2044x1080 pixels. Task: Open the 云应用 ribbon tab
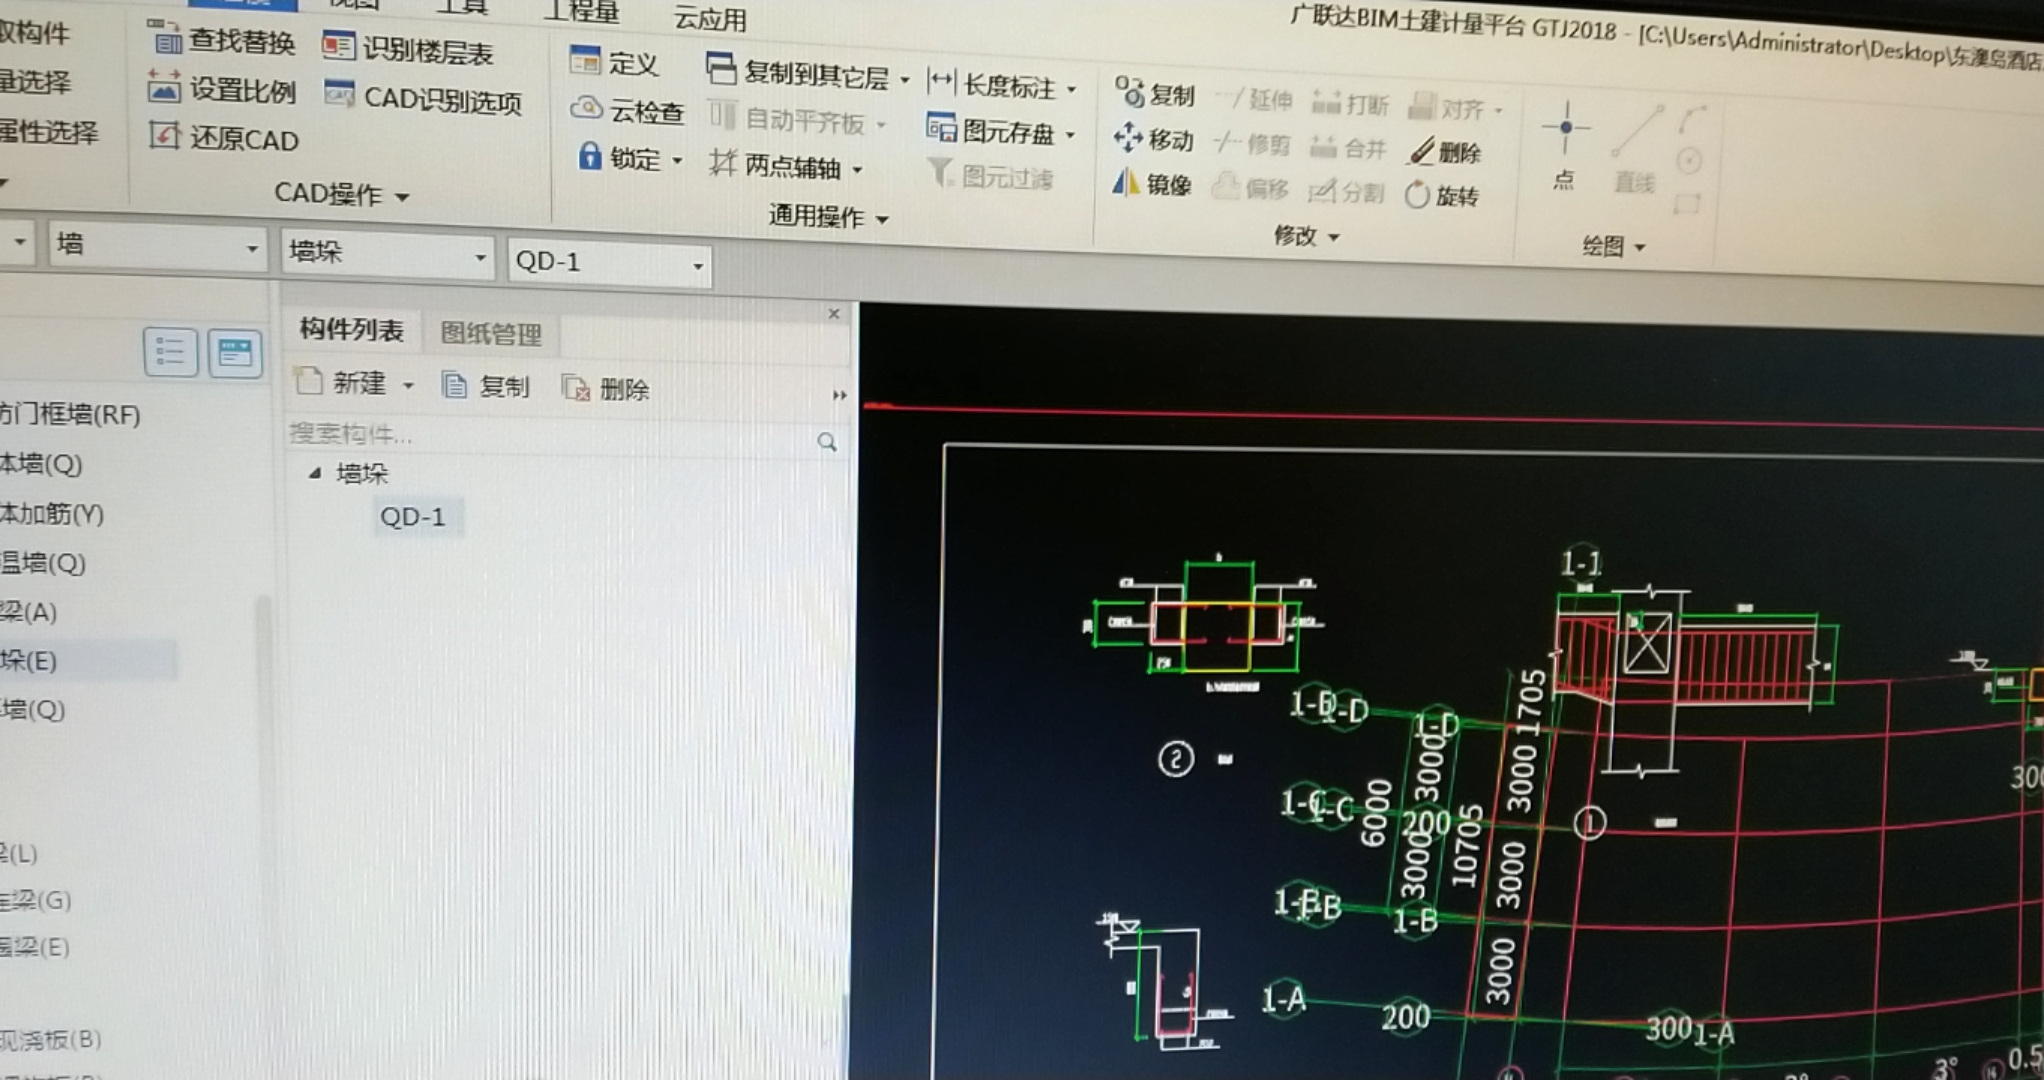710,18
